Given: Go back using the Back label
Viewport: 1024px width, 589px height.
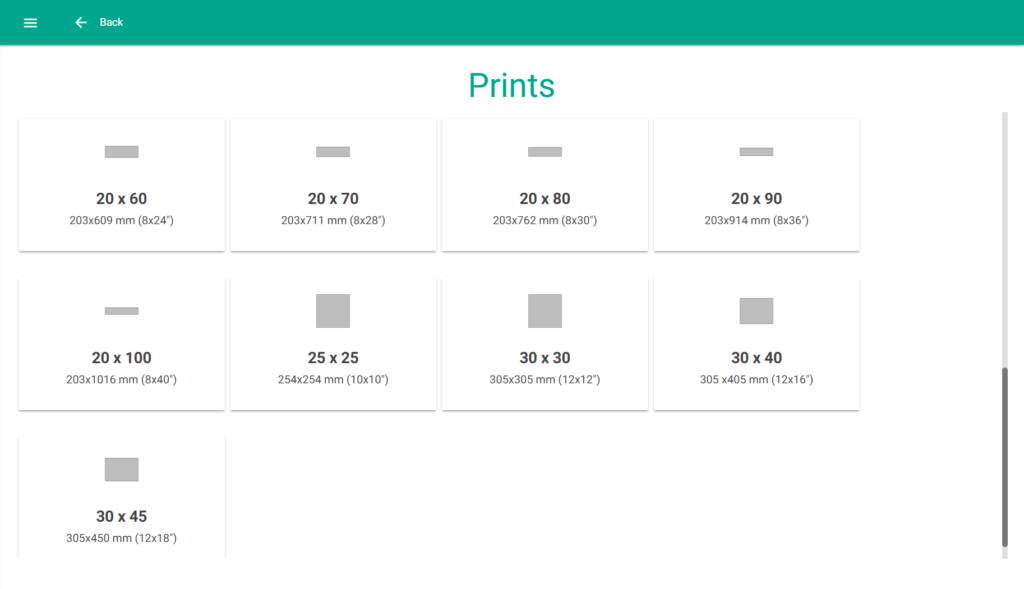Looking at the screenshot, I should click(111, 22).
